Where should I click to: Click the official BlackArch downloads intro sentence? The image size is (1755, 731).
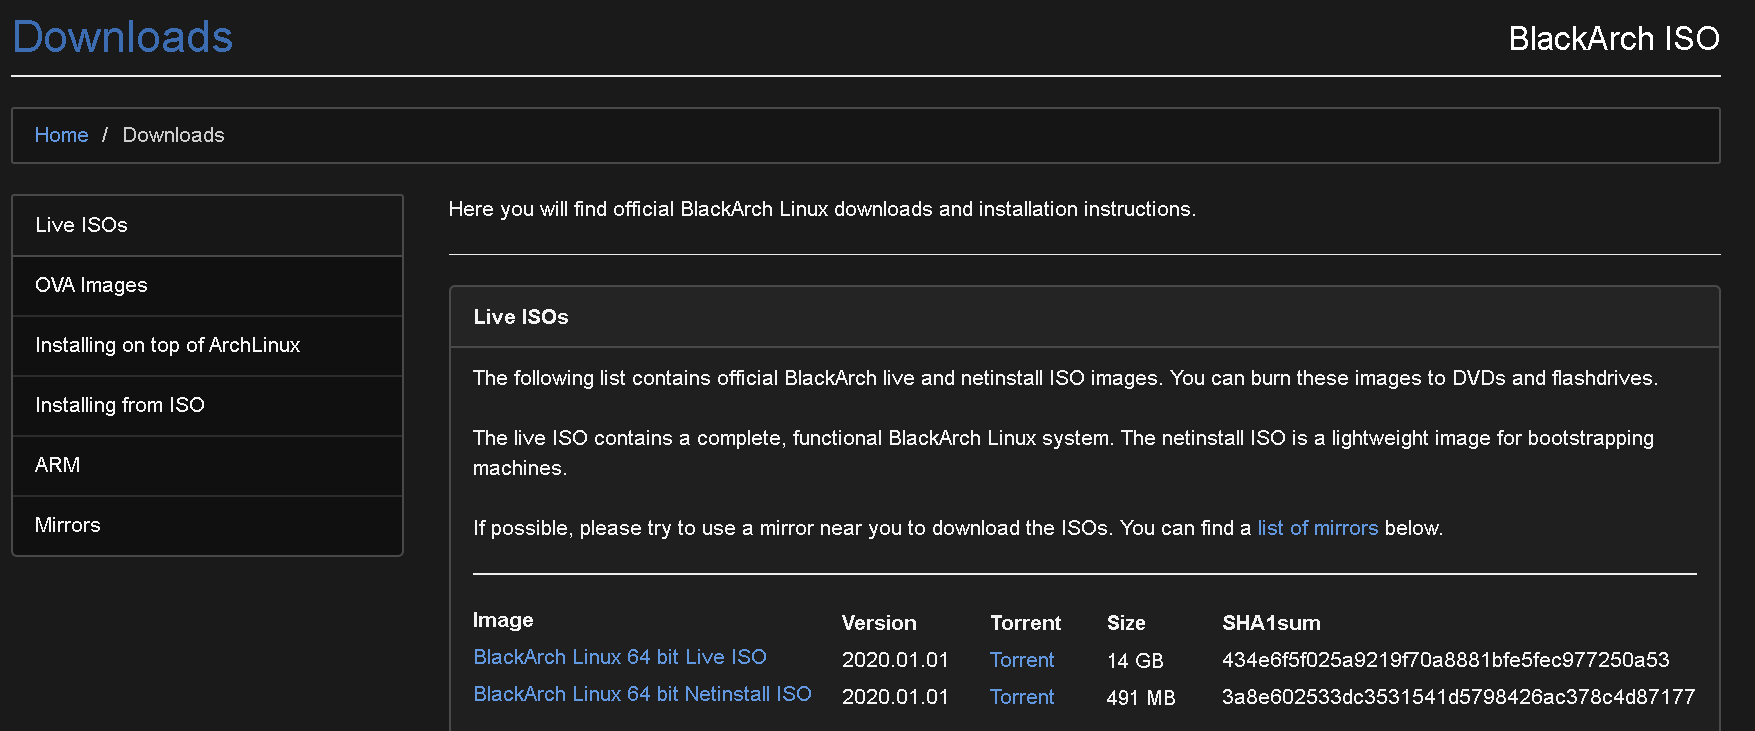point(822,209)
